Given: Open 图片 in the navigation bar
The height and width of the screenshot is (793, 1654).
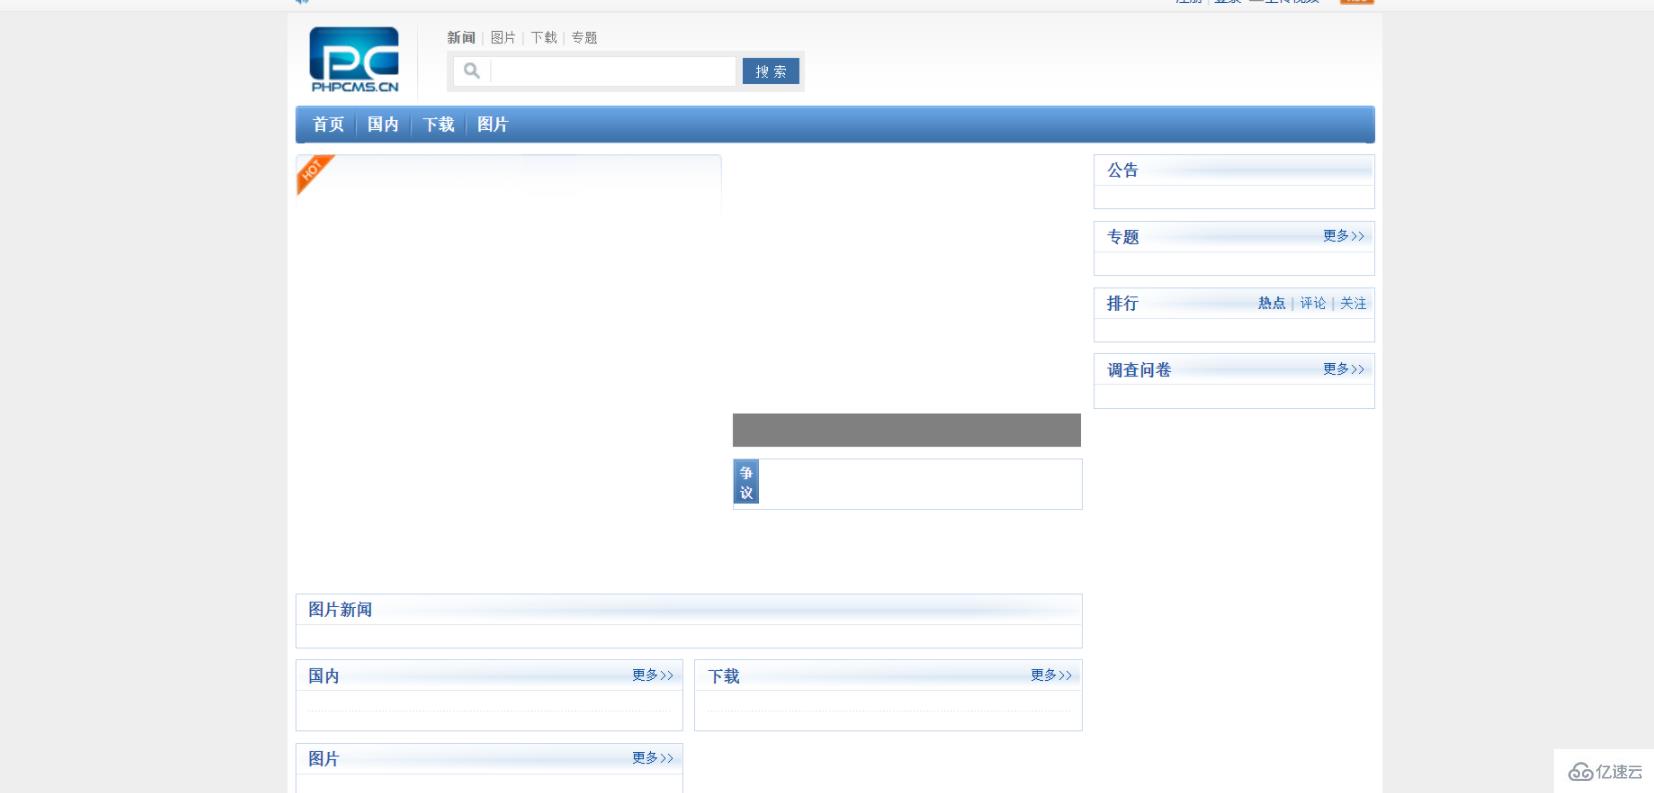Looking at the screenshot, I should tap(493, 124).
